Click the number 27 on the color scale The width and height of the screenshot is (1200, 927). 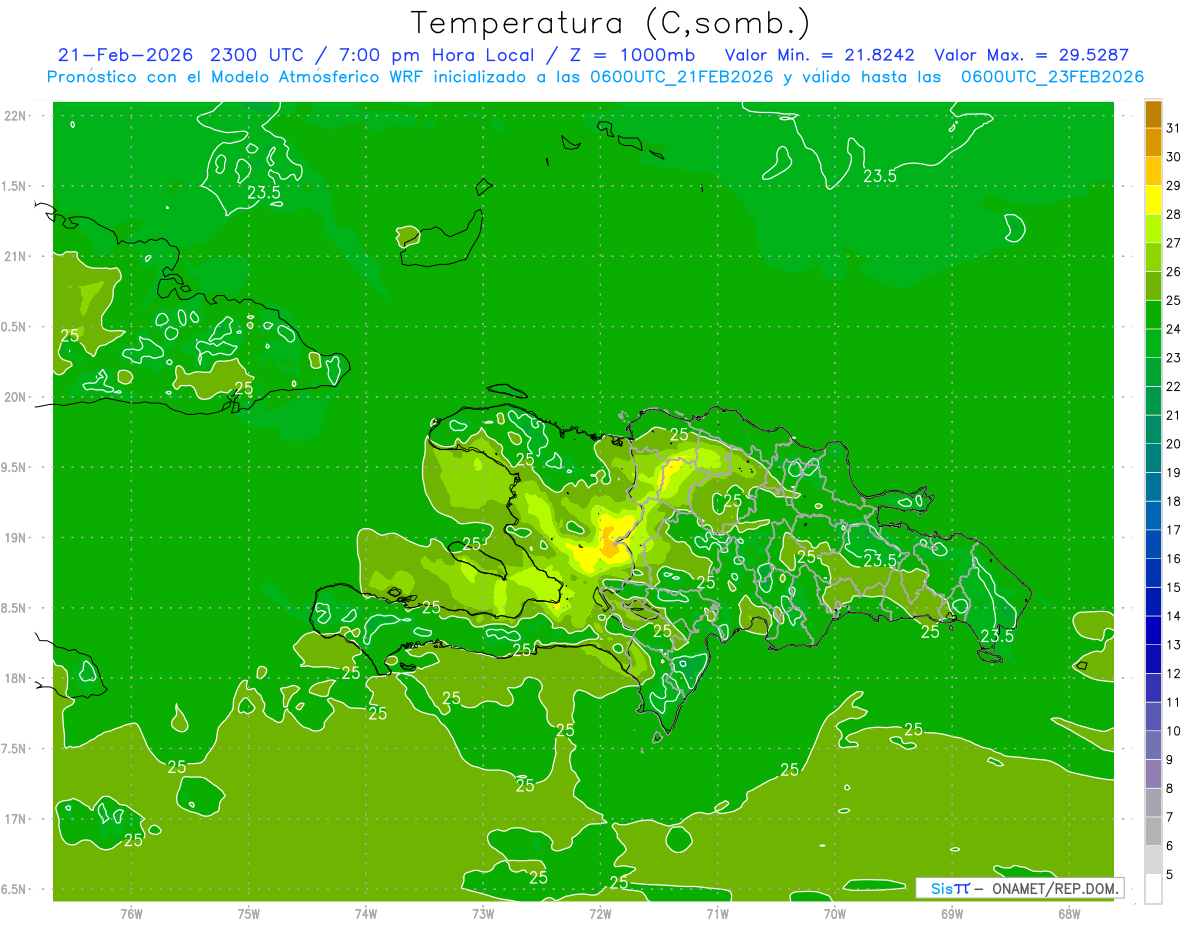point(1173,243)
